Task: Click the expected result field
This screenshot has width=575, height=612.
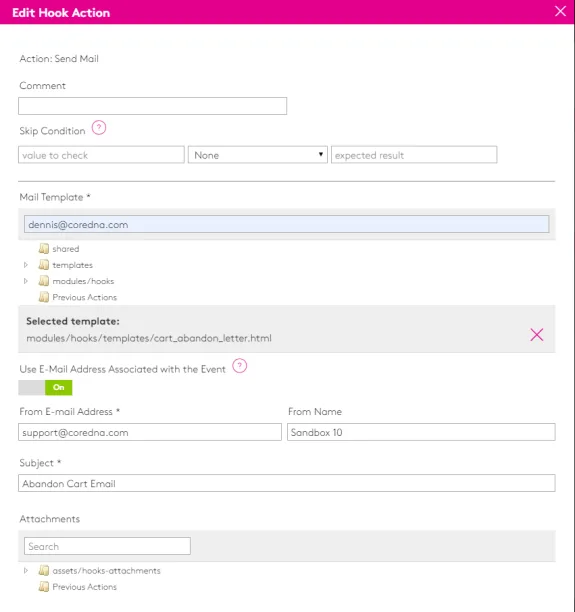Action: pos(414,155)
